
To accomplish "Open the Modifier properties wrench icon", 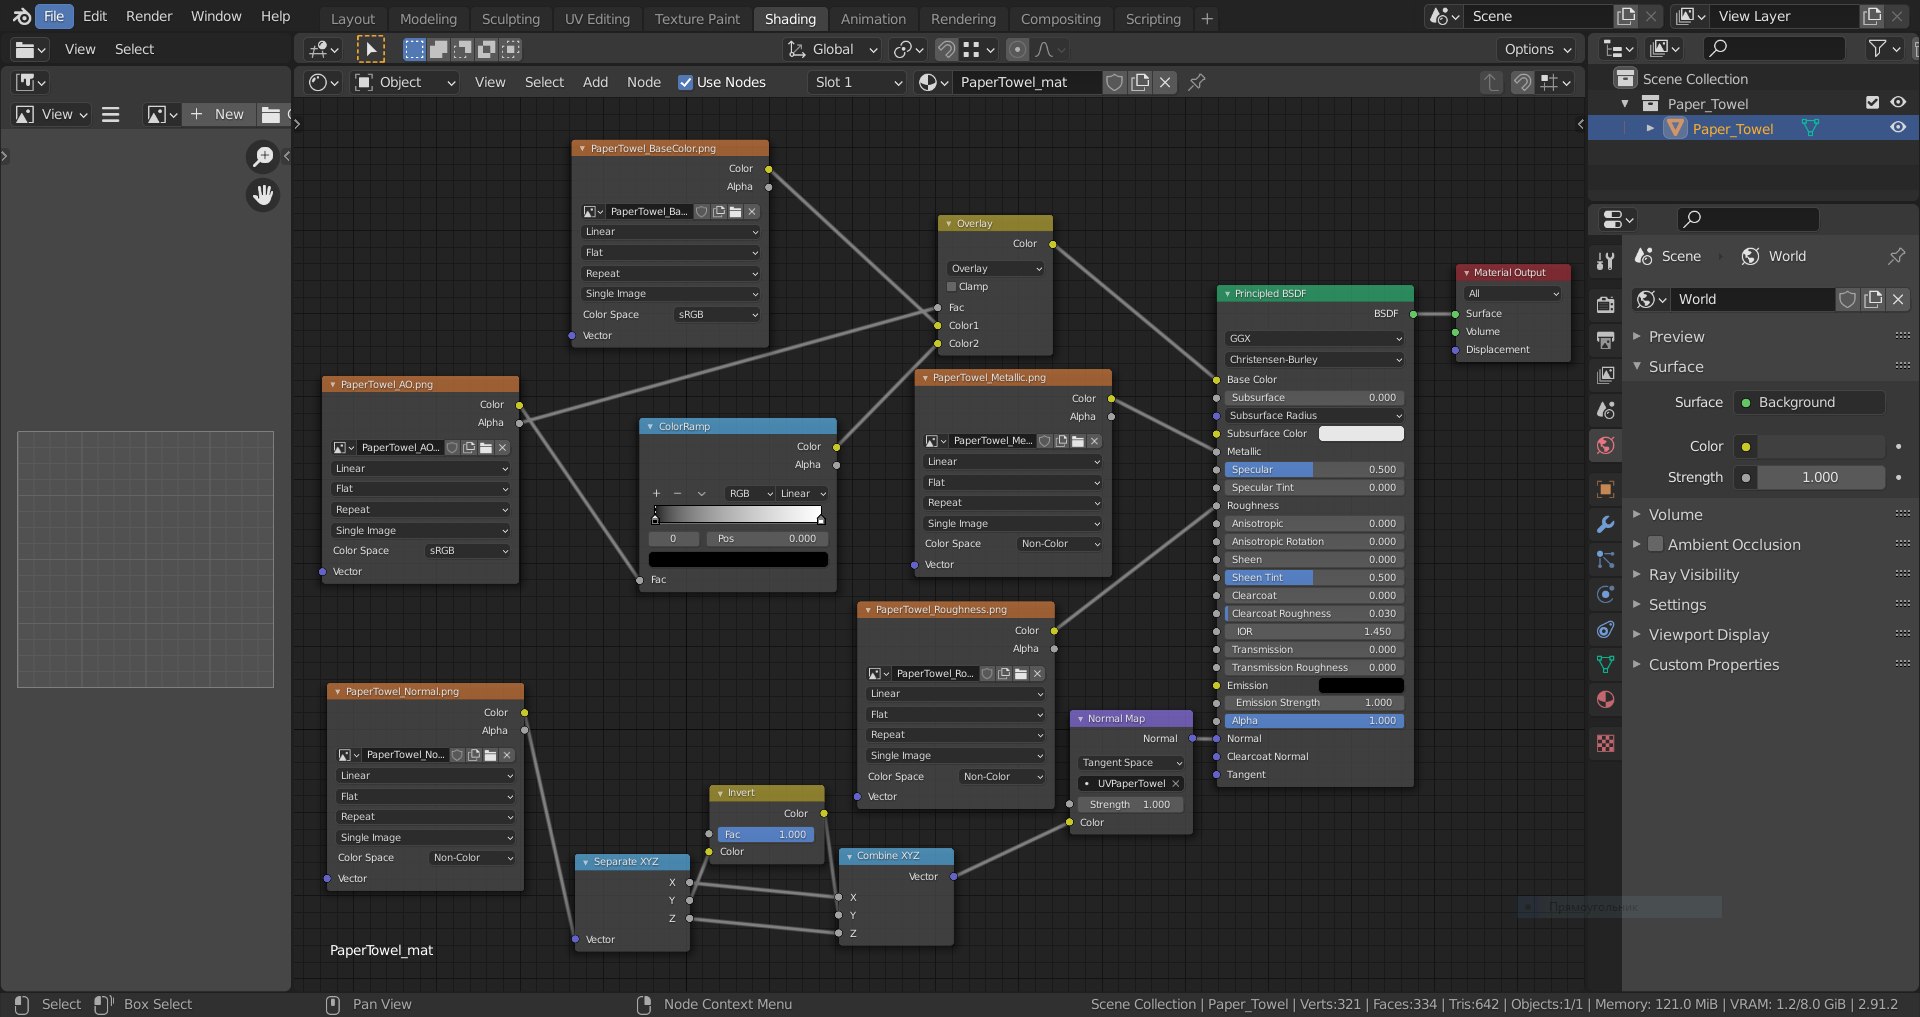I will pos(1605,524).
